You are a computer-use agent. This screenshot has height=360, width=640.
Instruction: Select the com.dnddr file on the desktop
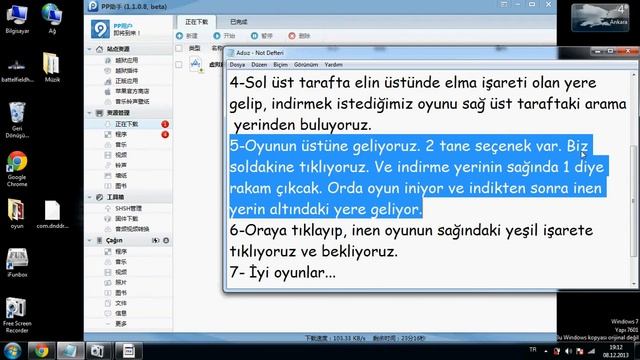click(x=52, y=213)
